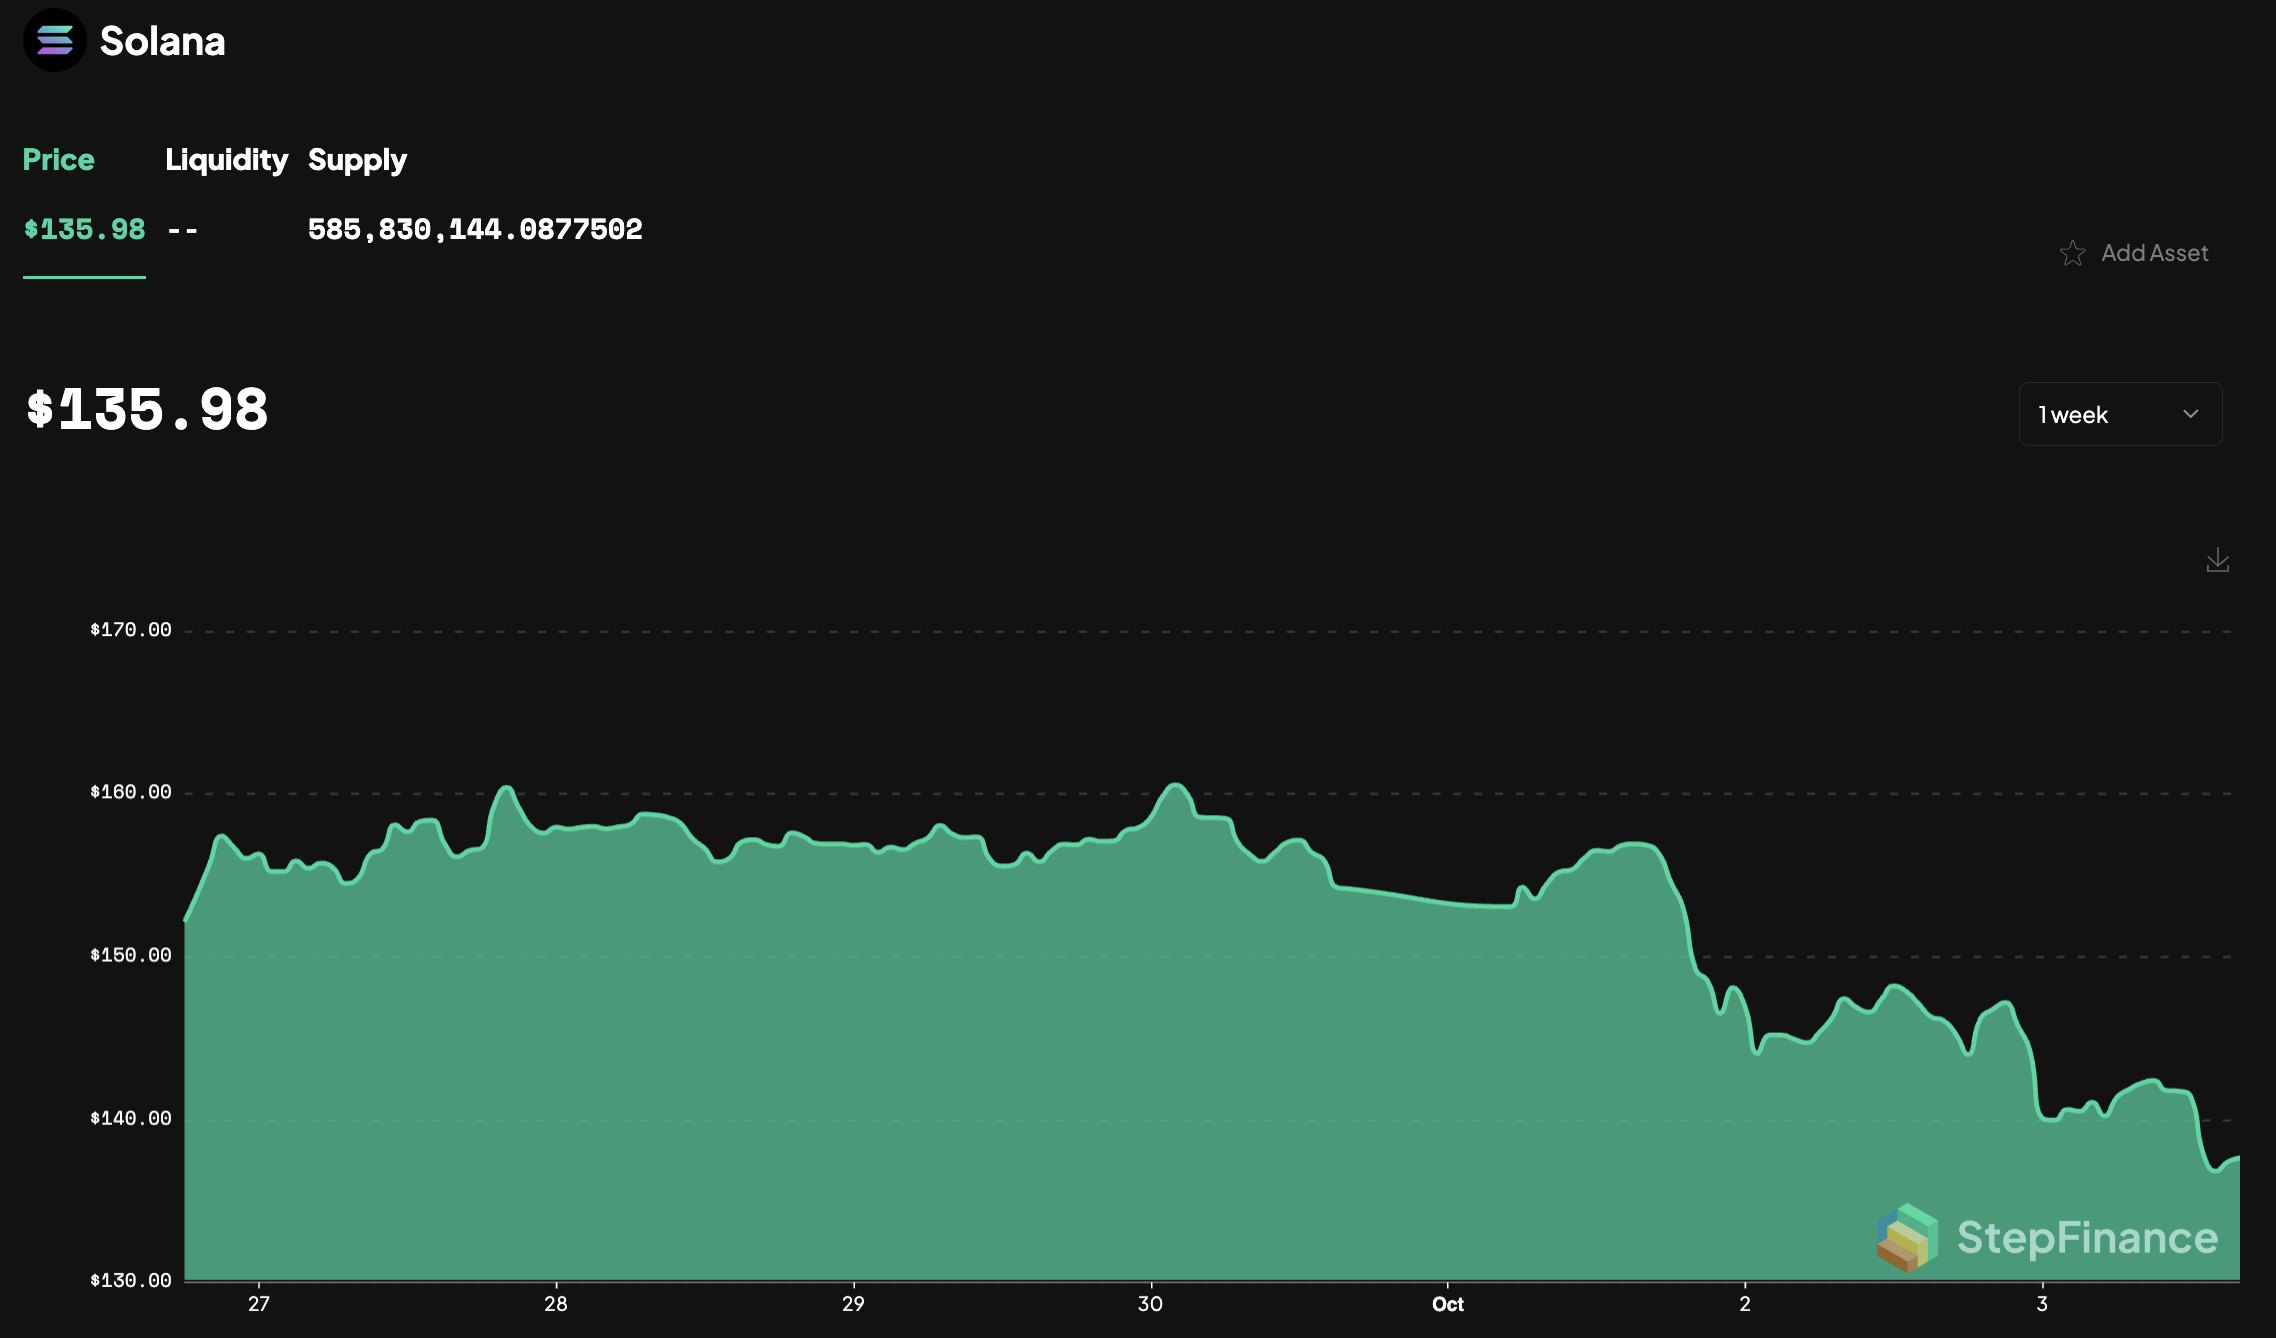Click the $150.00 y-axis label
The image size is (2276, 1338).
[131, 955]
